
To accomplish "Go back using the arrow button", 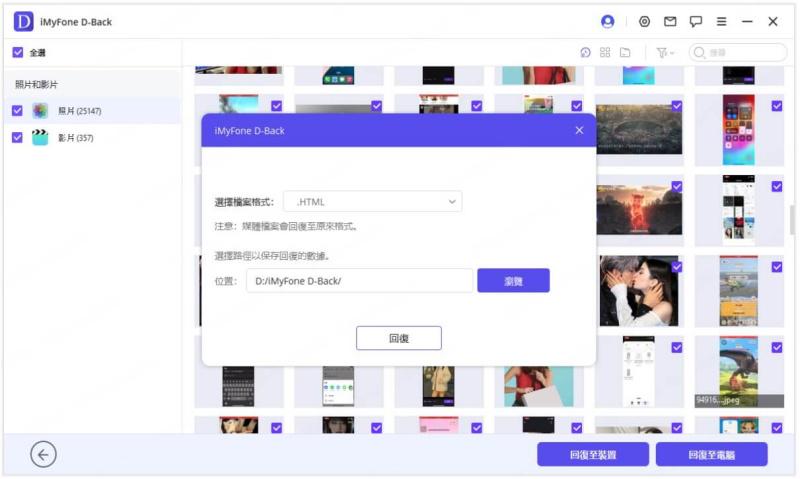I will tap(43, 454).
